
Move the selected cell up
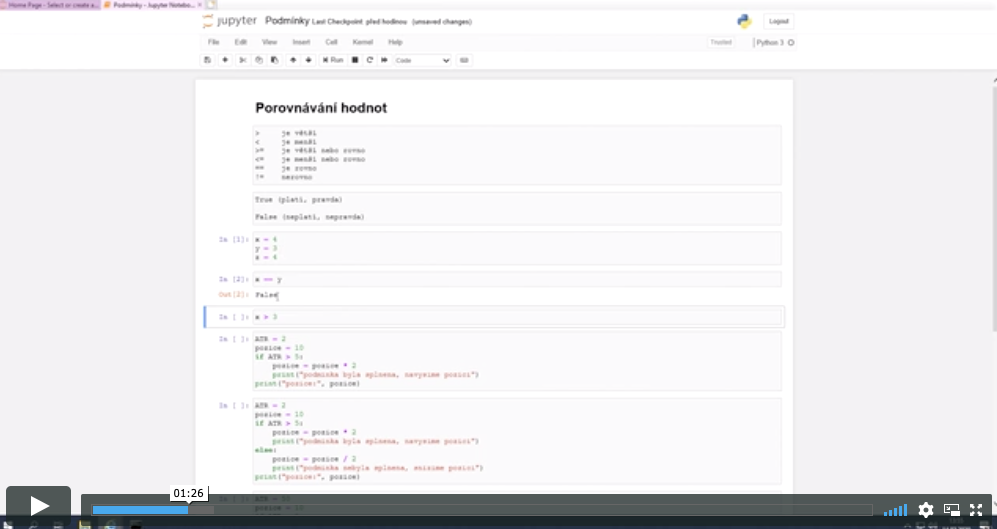(x=293, y=60)
